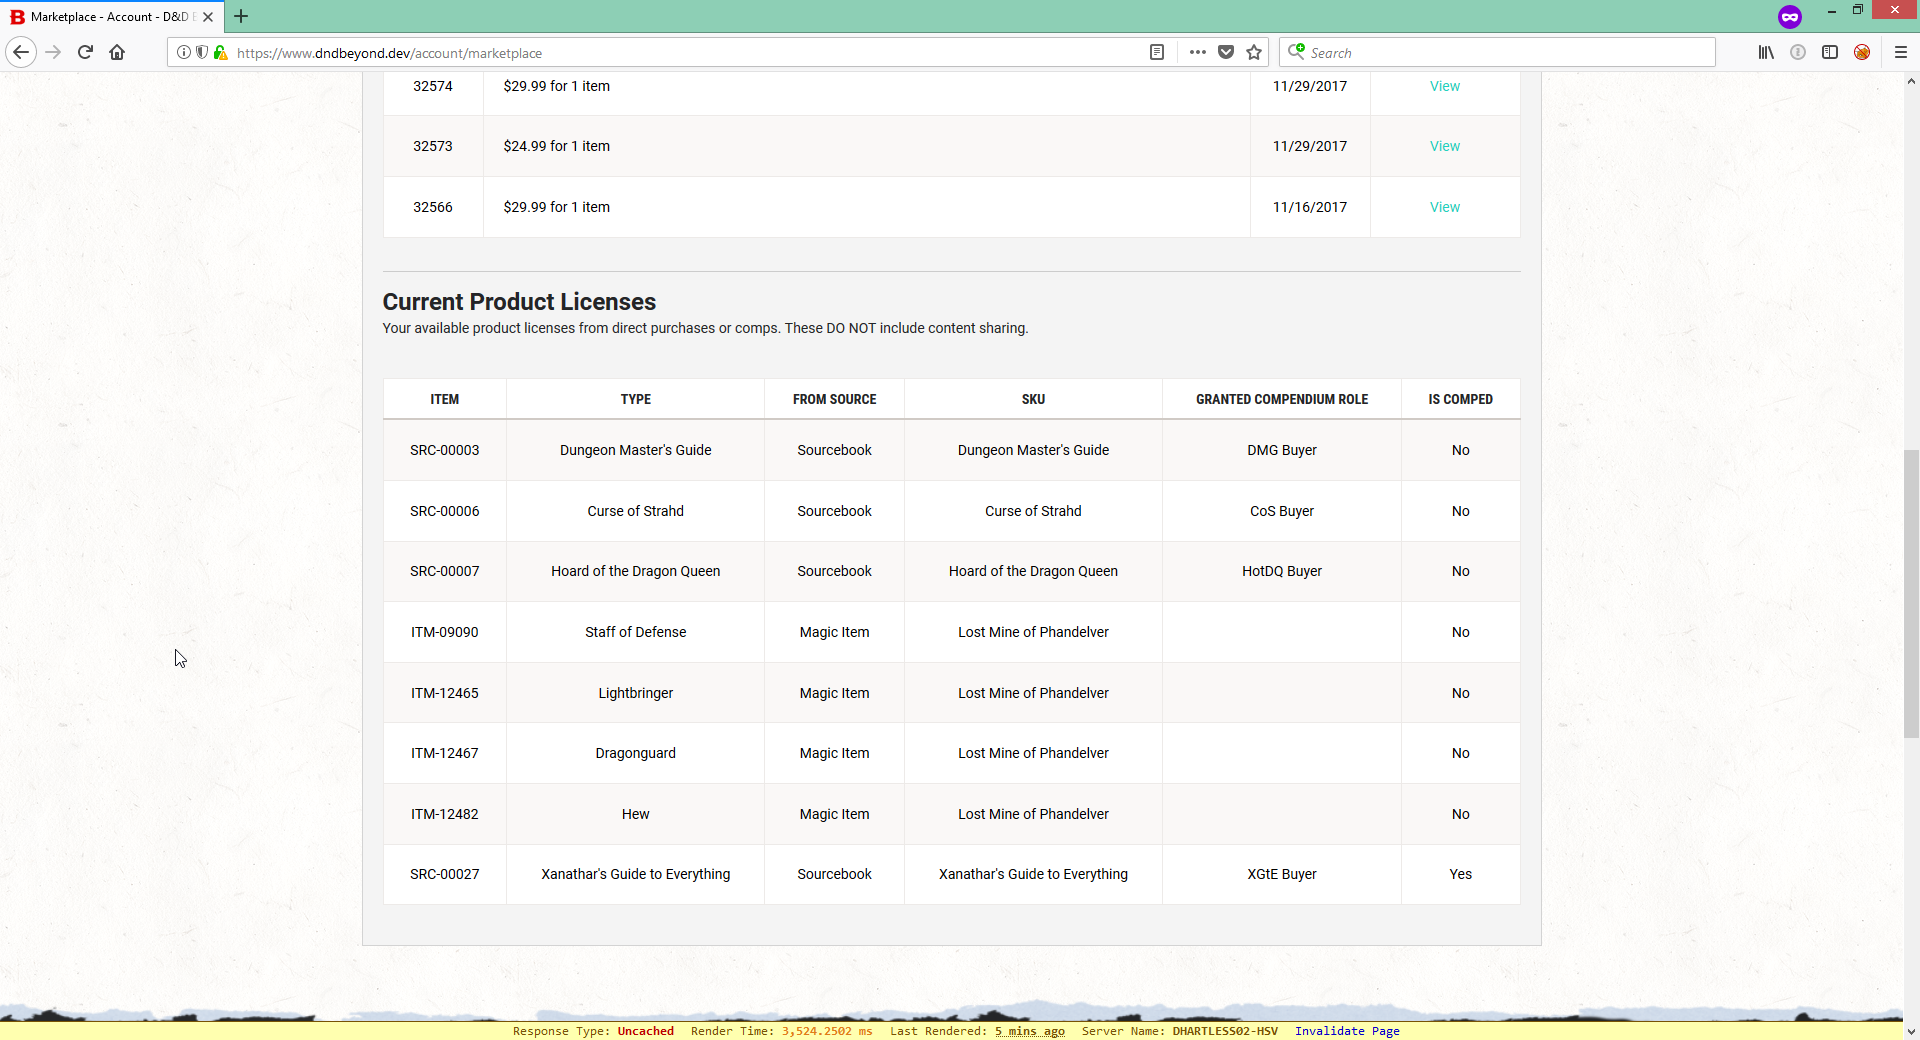Select item cell SRC-00006
Image resolution: width=1920 pixels, height=1040 pixels.
click(x=444, y=511)
